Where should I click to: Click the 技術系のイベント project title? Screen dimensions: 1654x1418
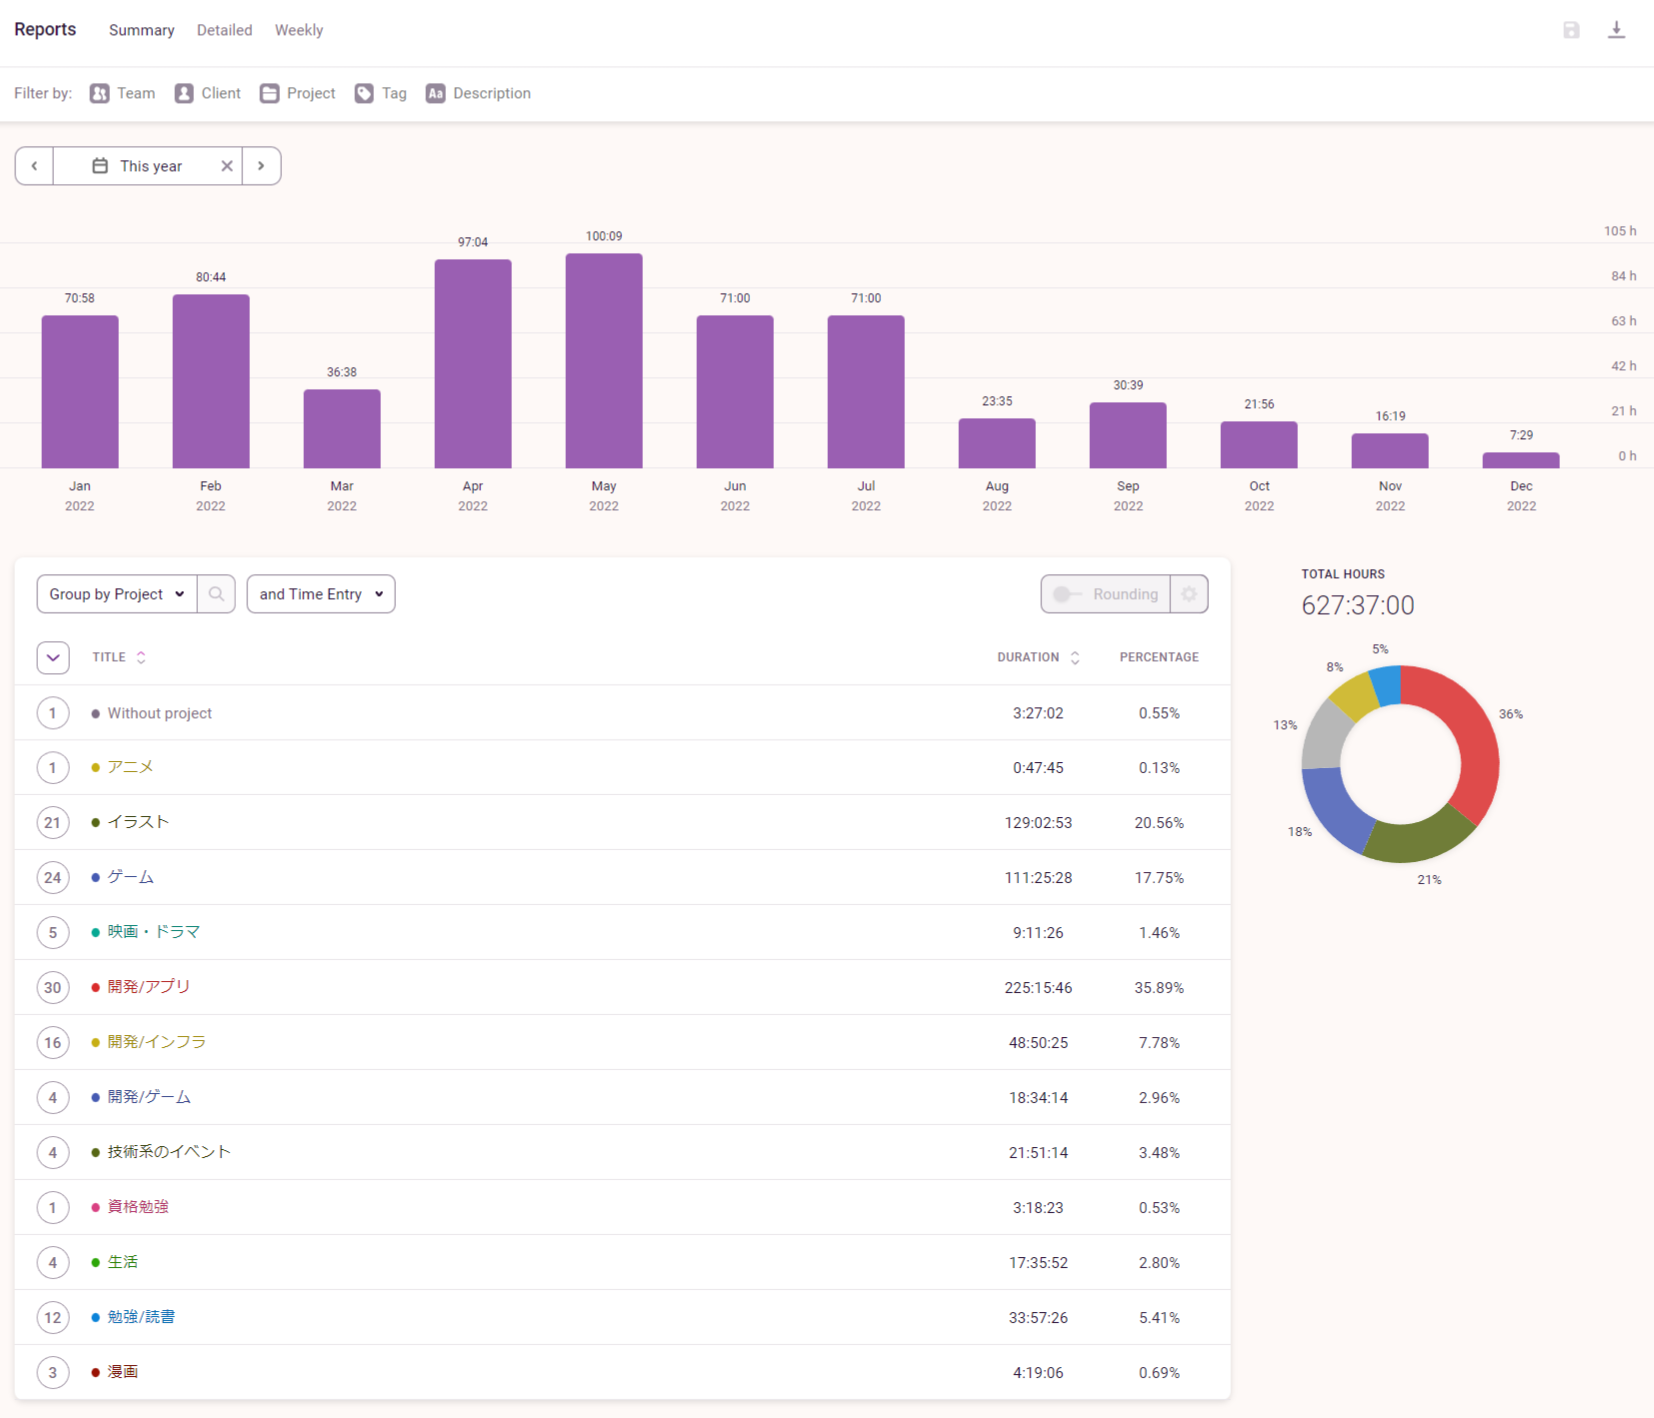click(169, 1152)
